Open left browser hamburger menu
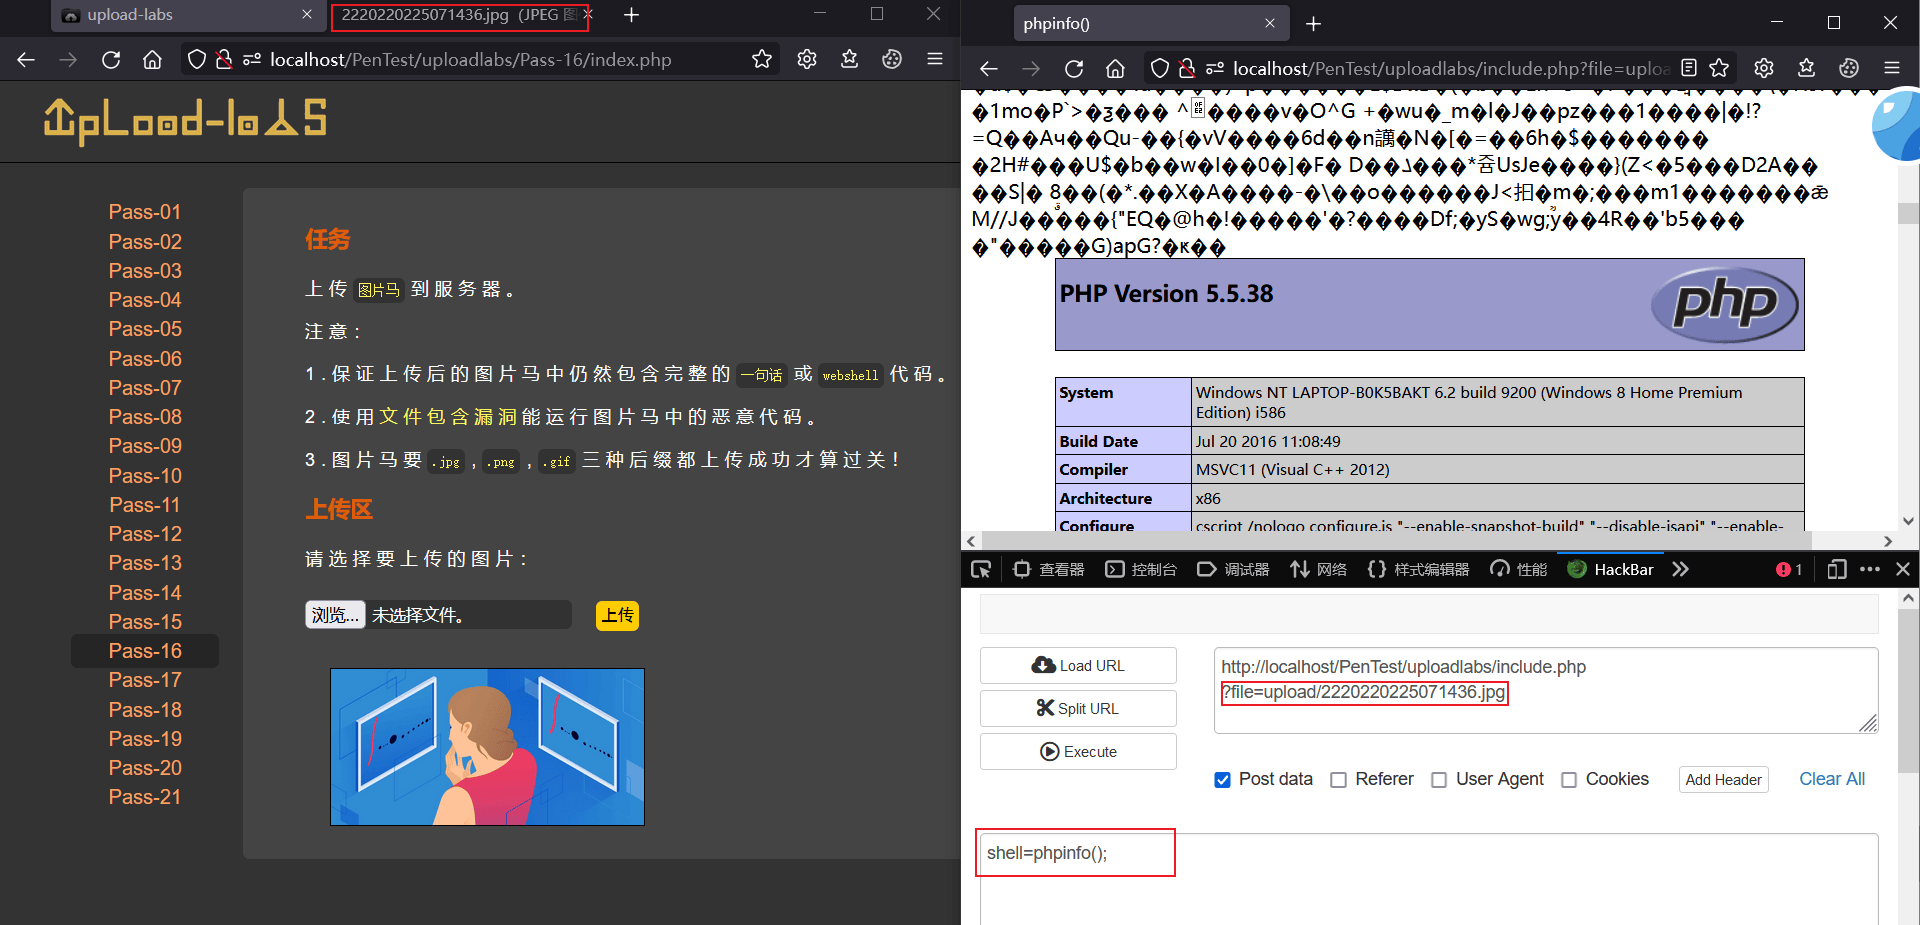Image resolution: width=1920 pixels, height=925 pixels. 935,60
